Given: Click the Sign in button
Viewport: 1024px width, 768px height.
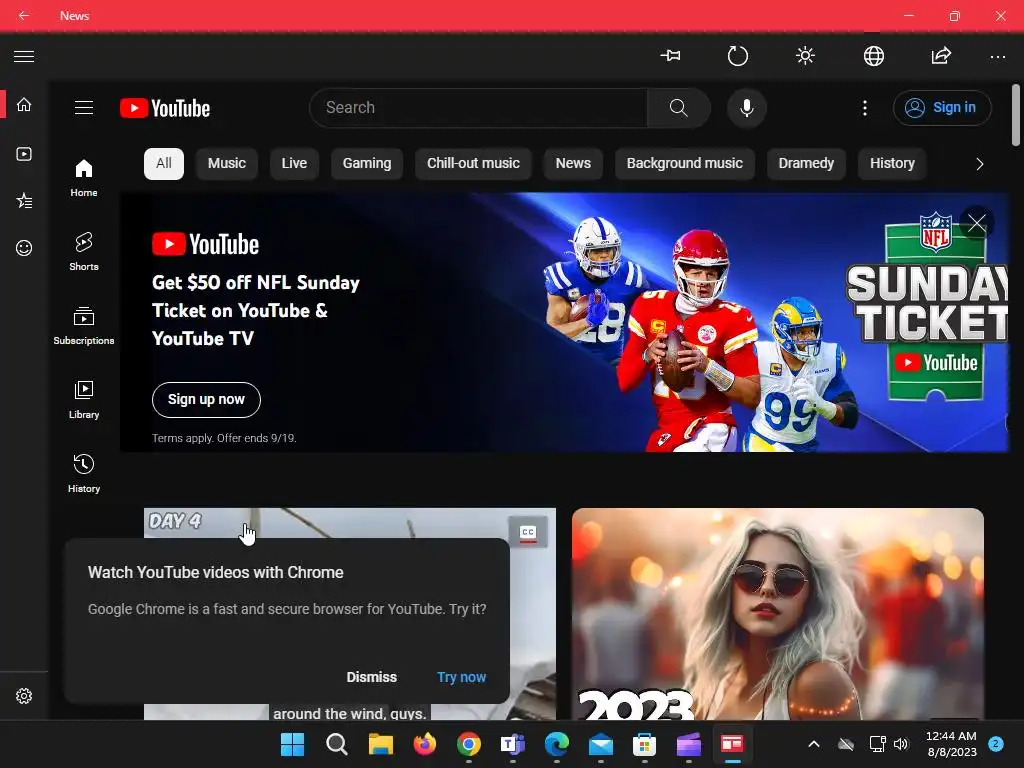Looking at the screenshot, I should tap(942, 108).
